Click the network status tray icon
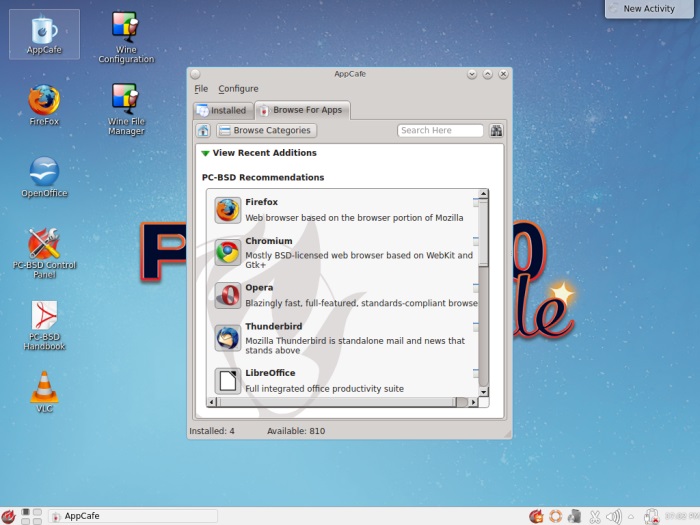The width and height of the screenshot is (700, 525). [652, 517]
